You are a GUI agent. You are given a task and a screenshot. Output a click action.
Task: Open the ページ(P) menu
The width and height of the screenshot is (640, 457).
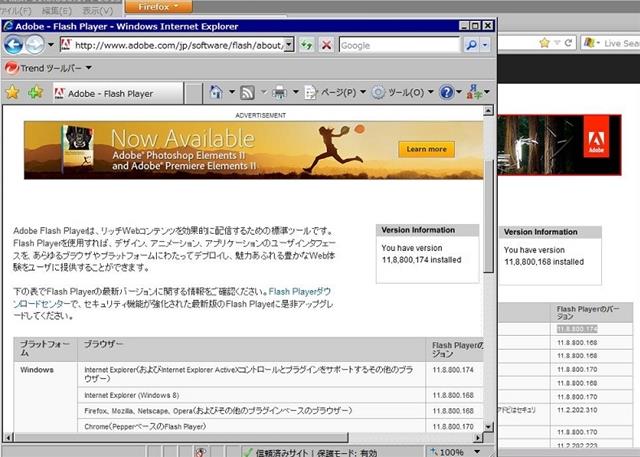(335, 93)
